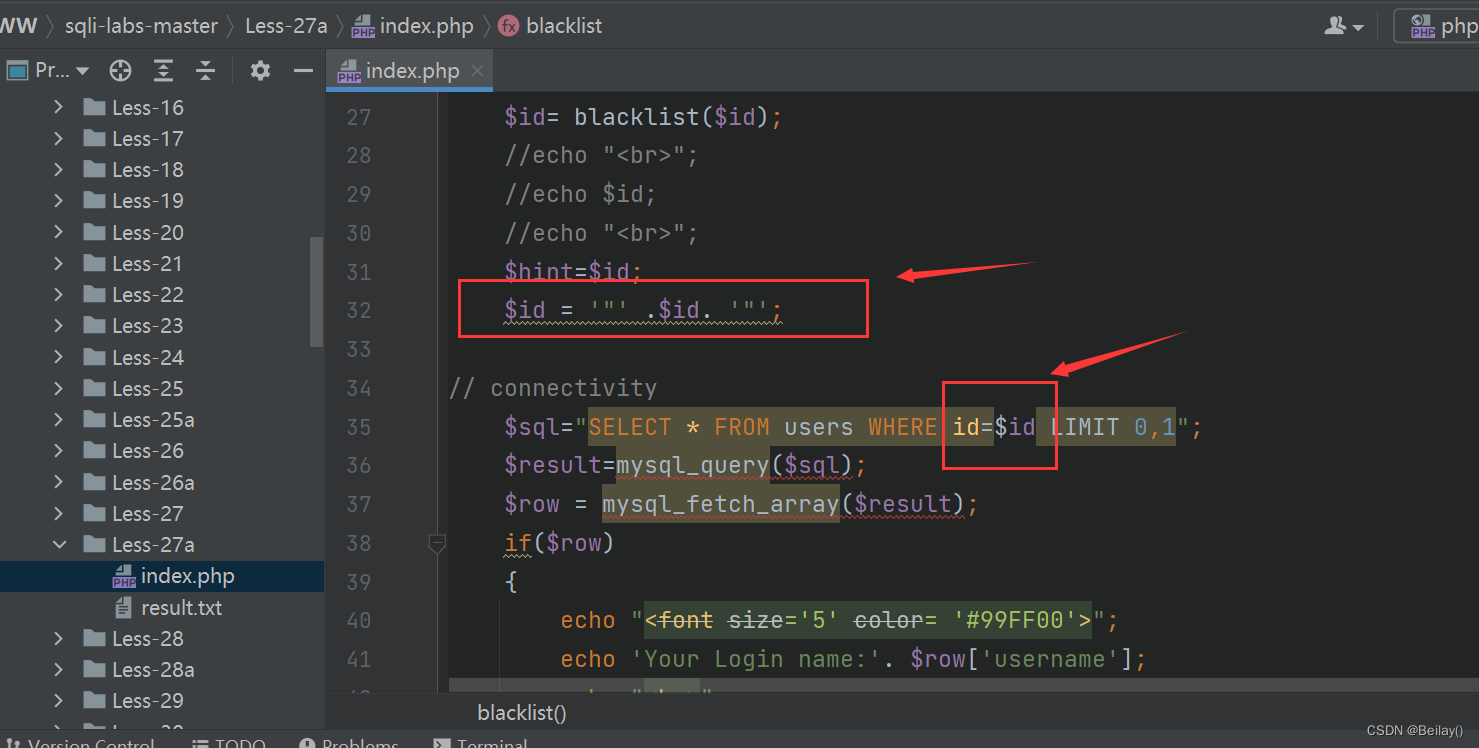Select the Less-28 folder
The height and width of the screenshot is (748, 1479).
[x=148, y=638]
